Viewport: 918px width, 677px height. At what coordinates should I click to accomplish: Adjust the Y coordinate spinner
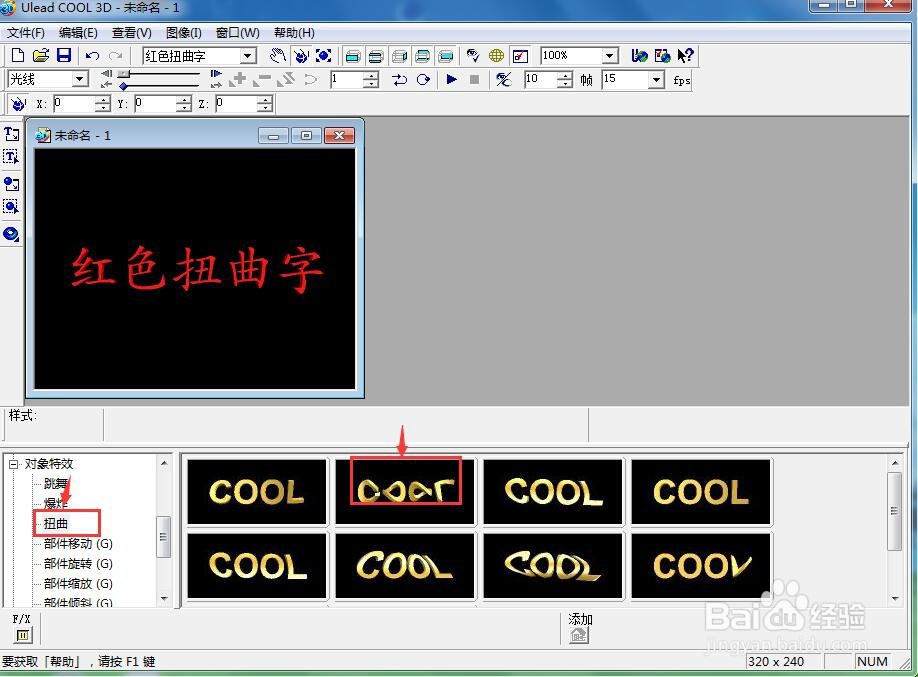(x=183, y=104)
